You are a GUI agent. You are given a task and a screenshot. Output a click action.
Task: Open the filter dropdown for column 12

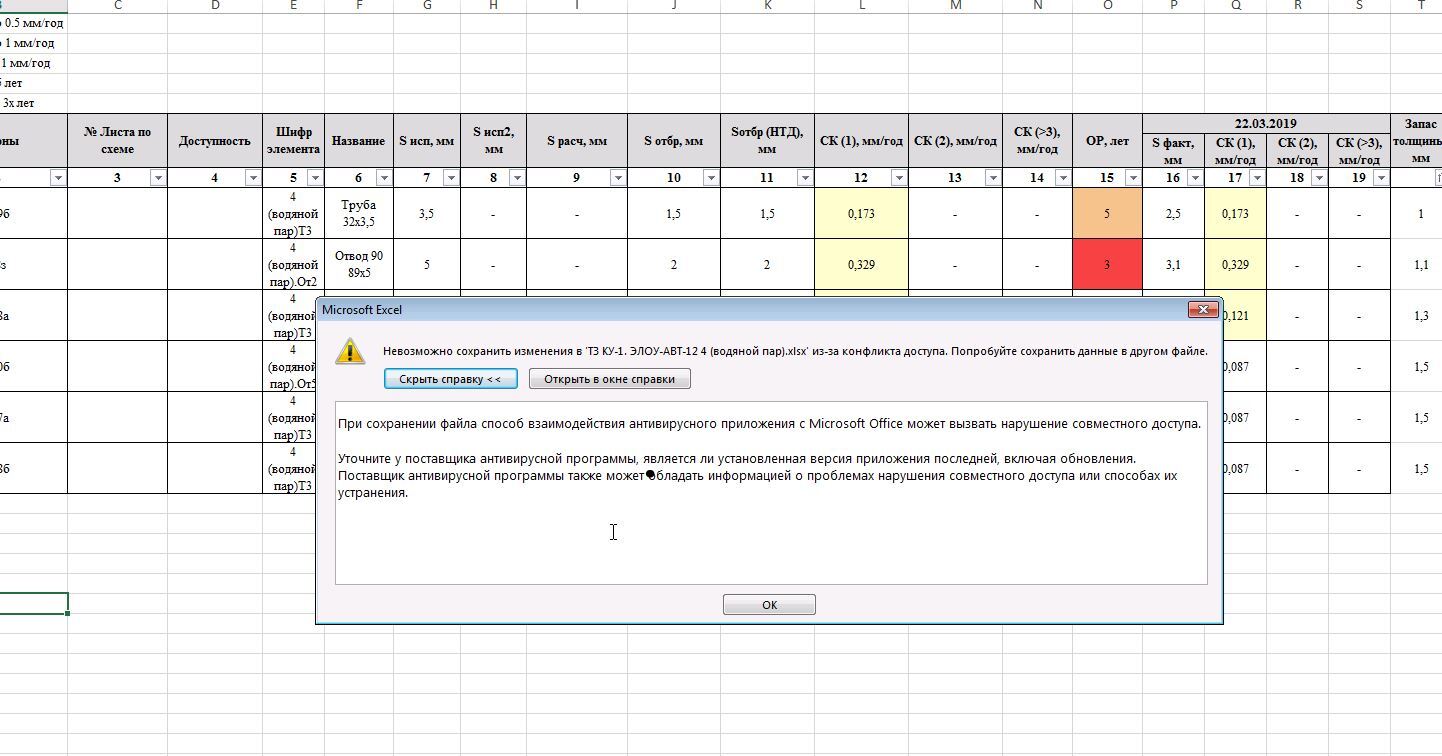click(x=898, y=178)
